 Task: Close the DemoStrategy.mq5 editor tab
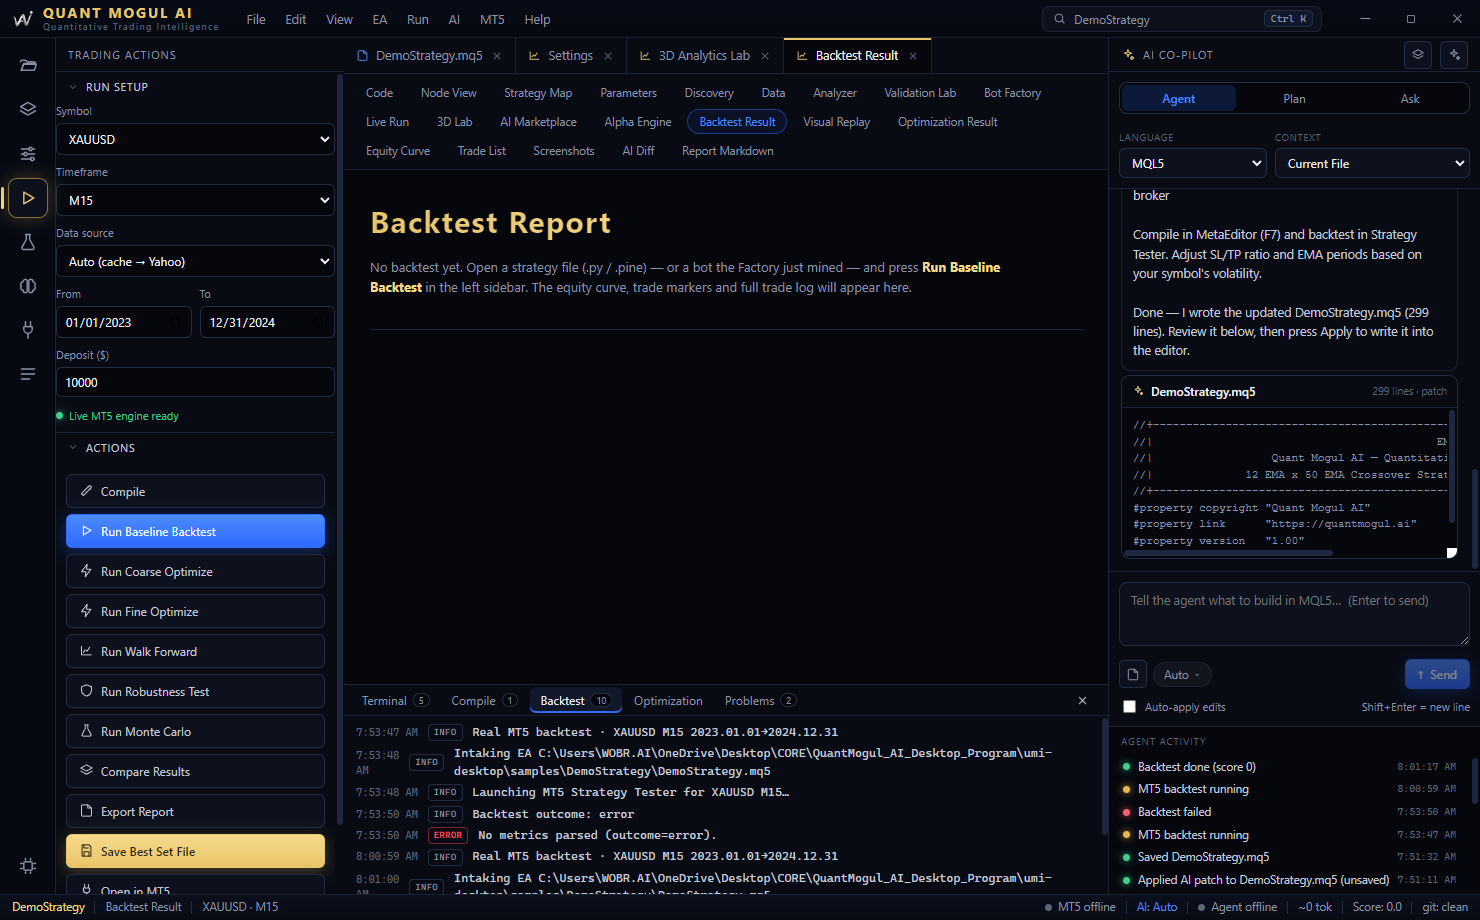click(x=497, y=56)
